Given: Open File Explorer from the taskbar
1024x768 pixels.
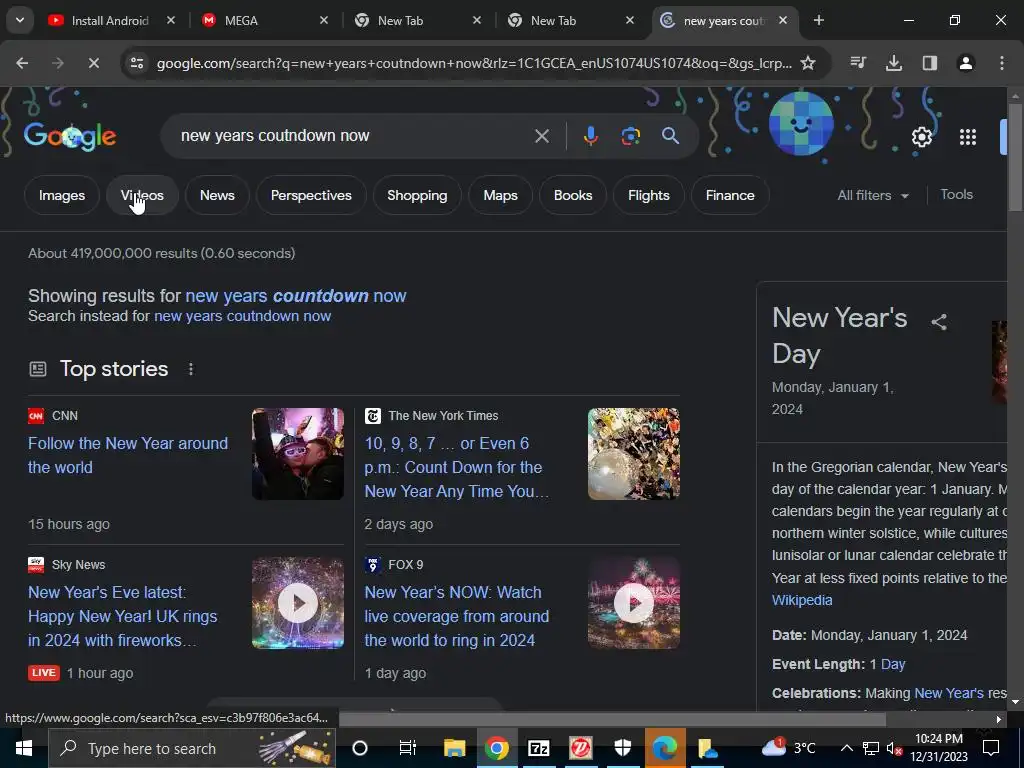Looking at the screenshot, I should [454, 748].
